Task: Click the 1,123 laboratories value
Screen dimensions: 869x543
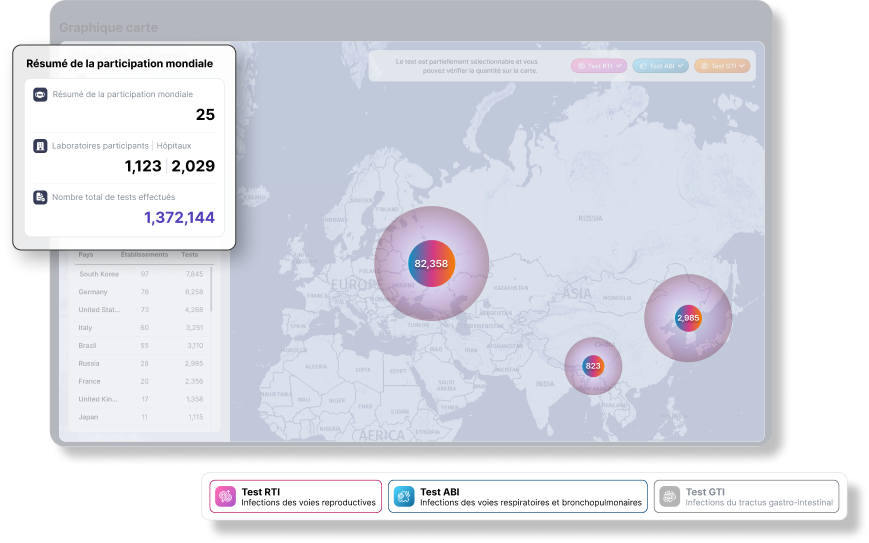Action: 143,166
